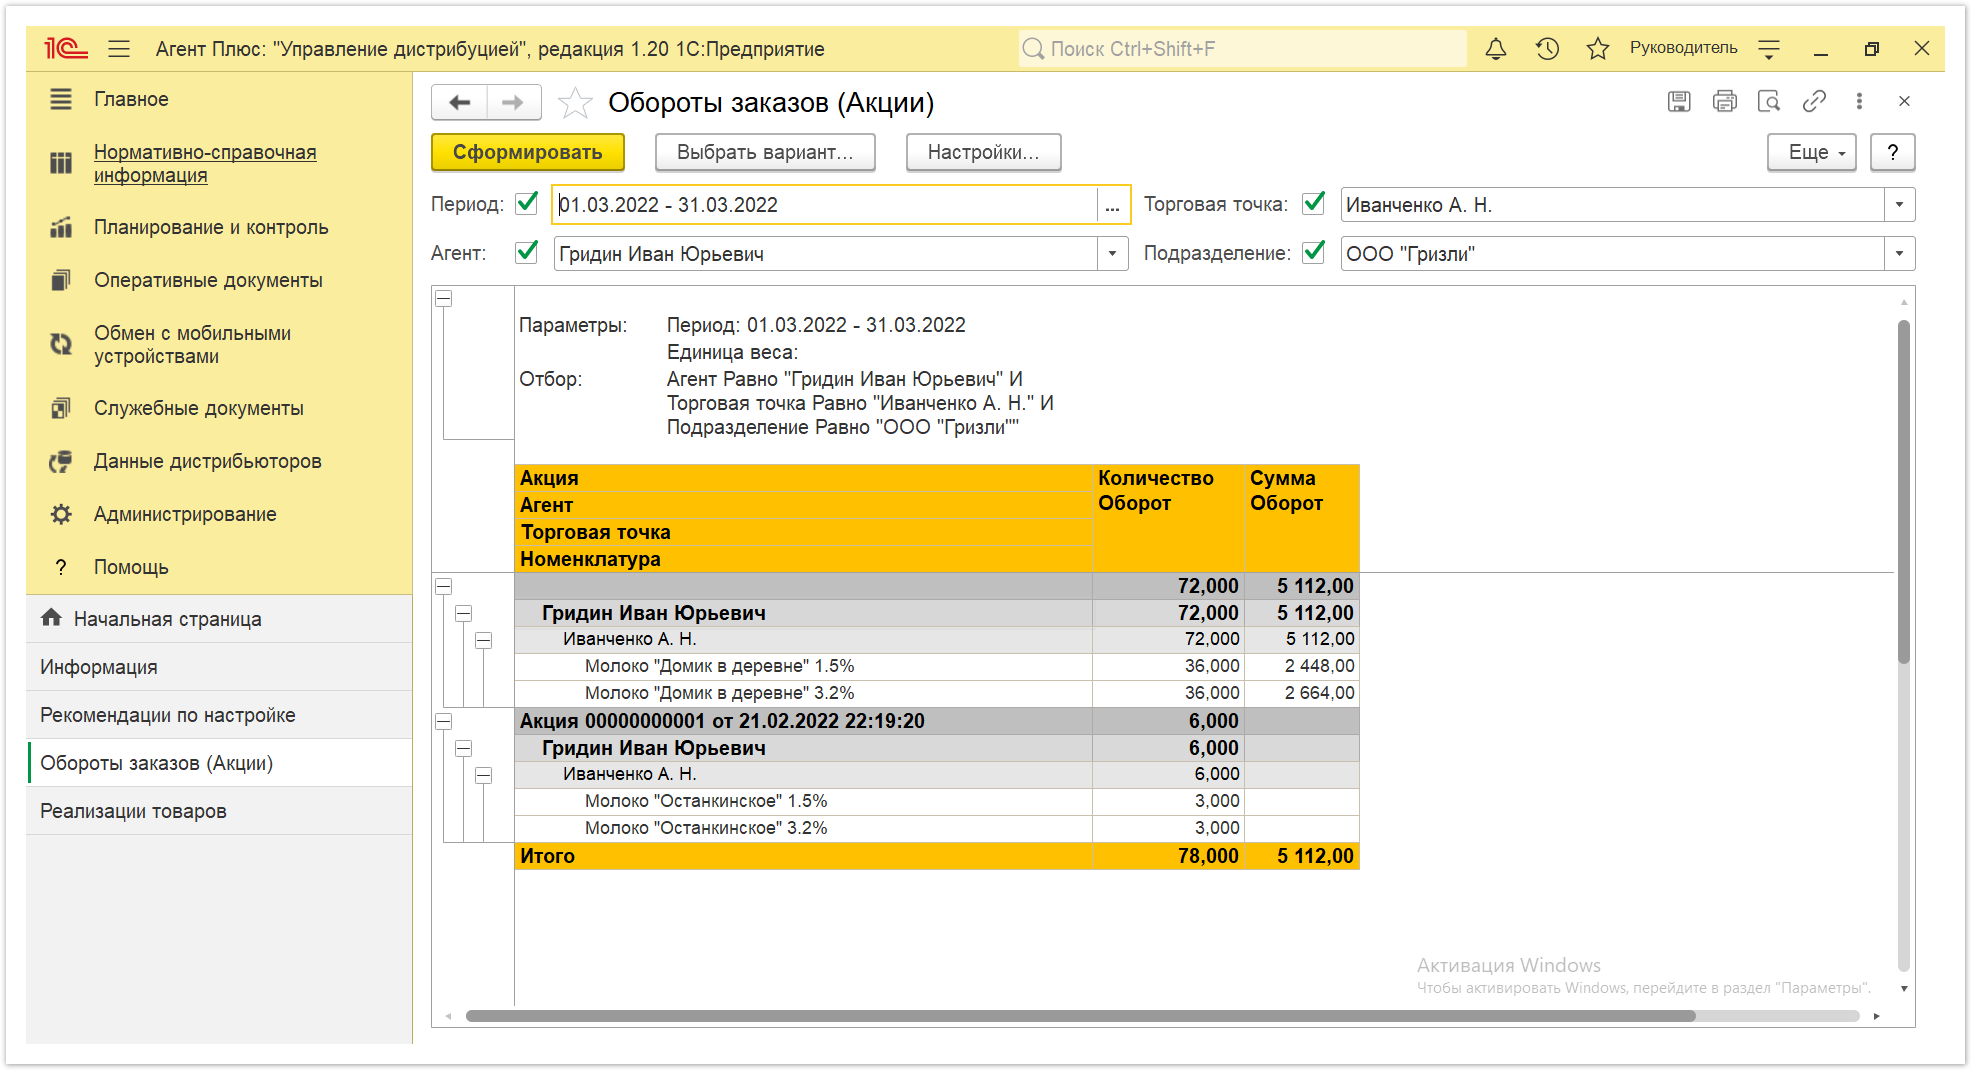Open Планирование и контроль section
This screenshot has width=1971, height=1070.
coord(211,227)
